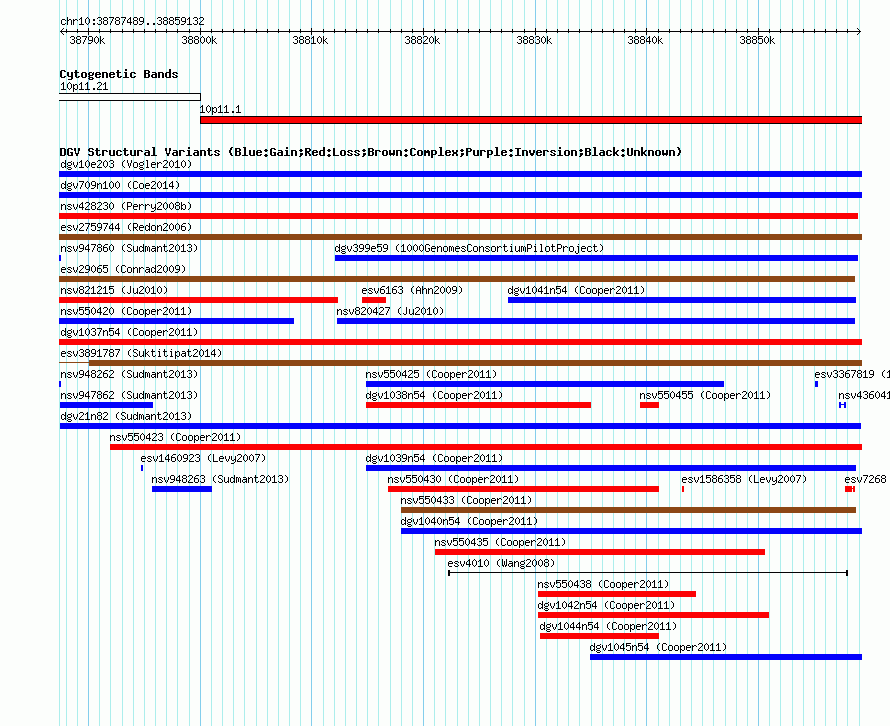The width and height of the screenshot is (890, 726).
Task: Select the blue nsv947862 gain bar
Action: click(106, 405)
